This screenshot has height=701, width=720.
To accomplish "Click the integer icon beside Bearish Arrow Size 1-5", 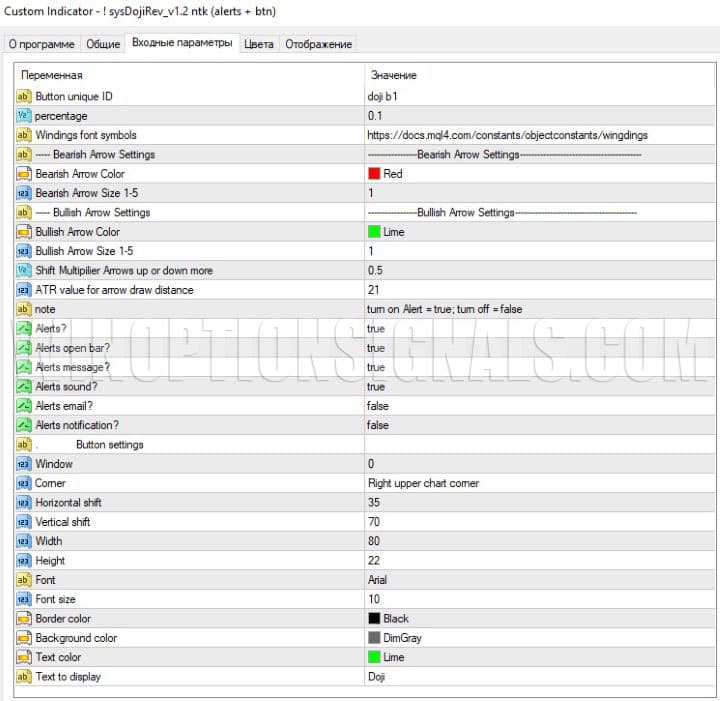I will [24, 193].
